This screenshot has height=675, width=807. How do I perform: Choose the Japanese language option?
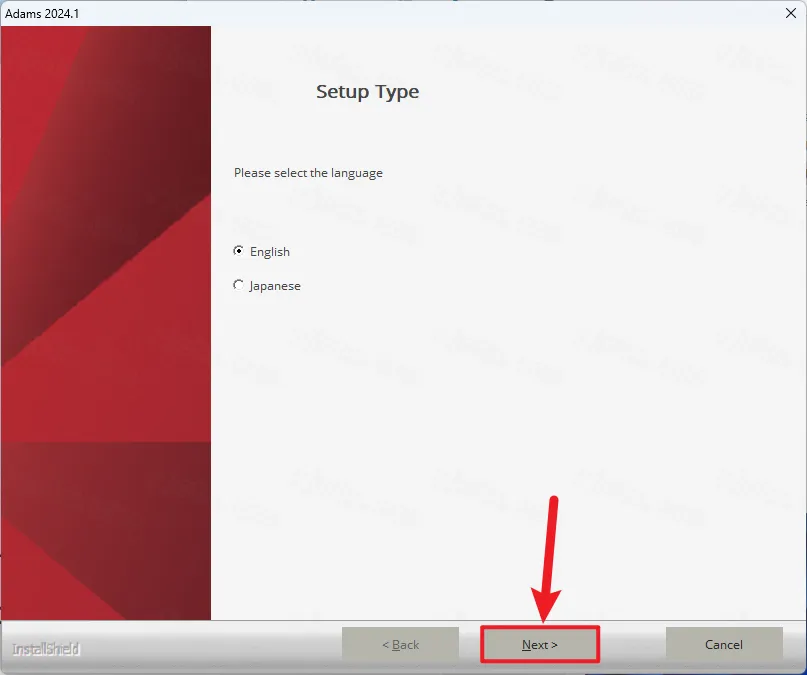(238, 285)
